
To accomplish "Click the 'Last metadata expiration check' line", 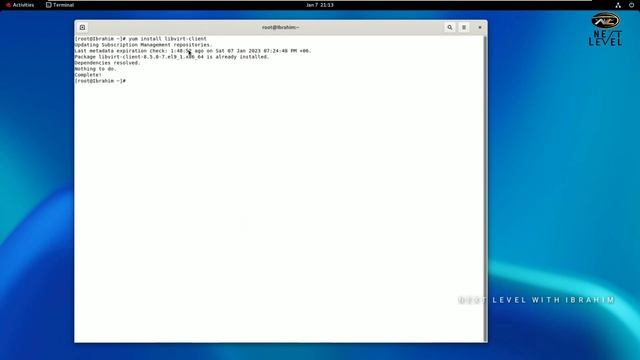I will [x=193, y=51].
